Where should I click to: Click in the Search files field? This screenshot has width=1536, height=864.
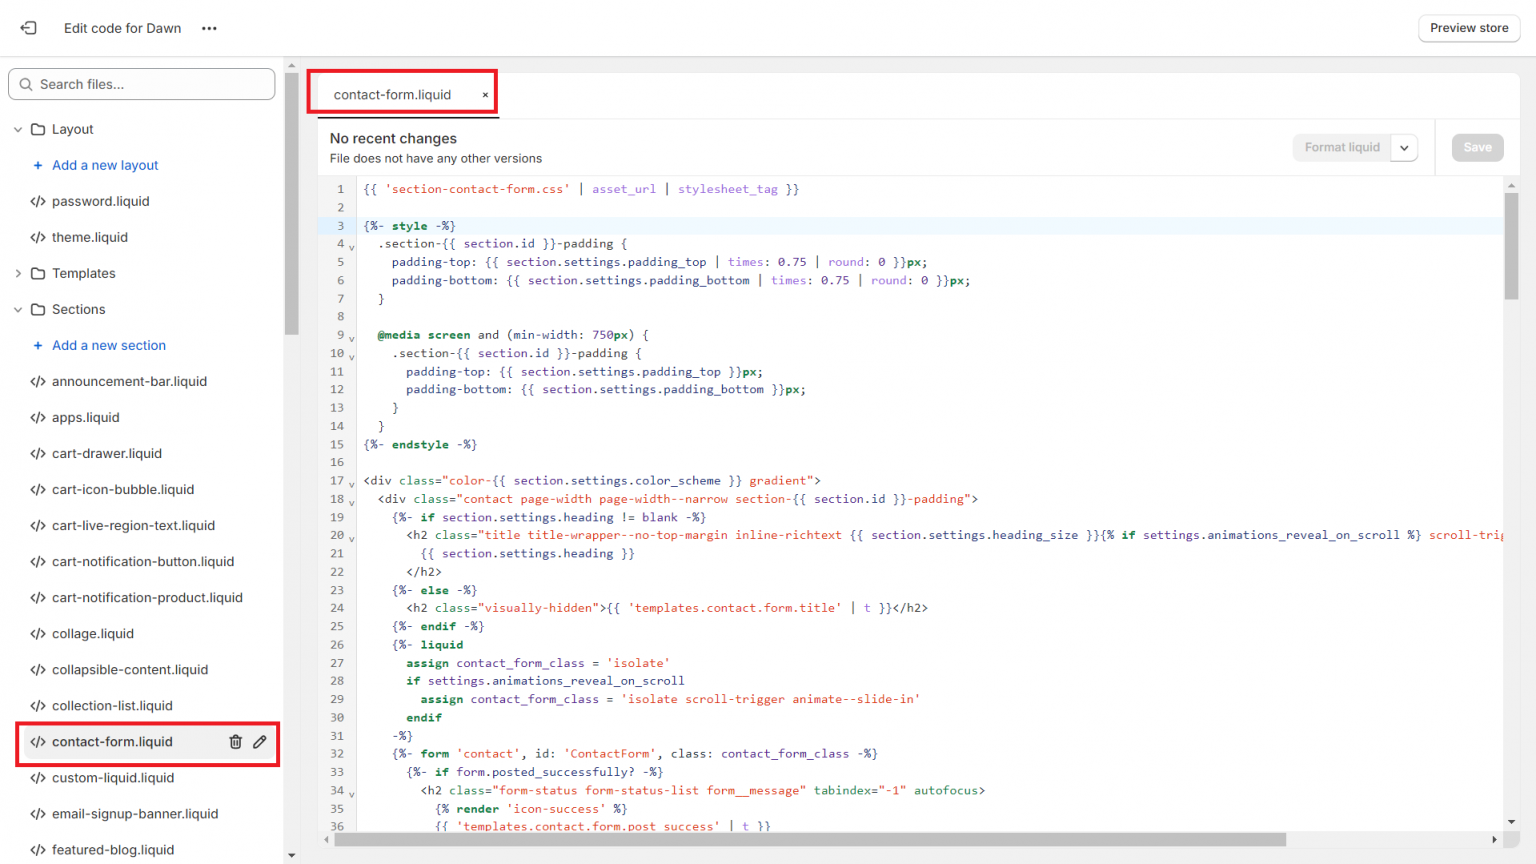pos(150,85)
